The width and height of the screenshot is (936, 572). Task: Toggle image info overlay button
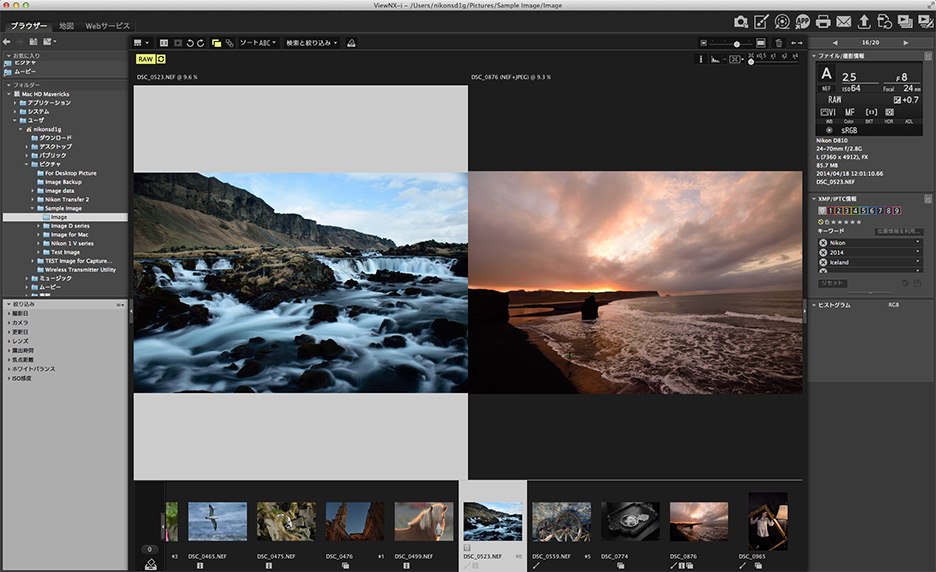[701, 59]
